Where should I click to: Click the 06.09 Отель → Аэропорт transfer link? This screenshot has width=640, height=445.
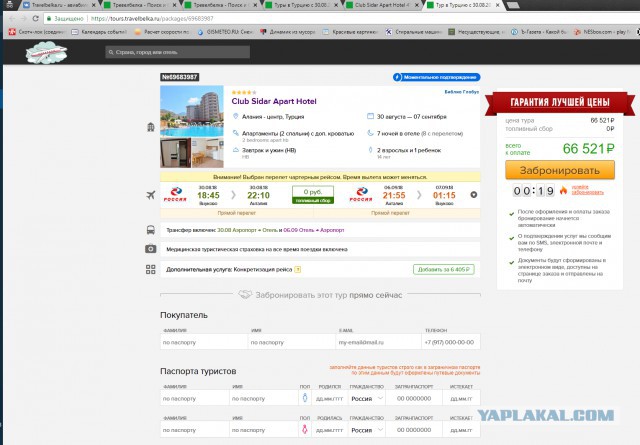(x=313, y=230)
